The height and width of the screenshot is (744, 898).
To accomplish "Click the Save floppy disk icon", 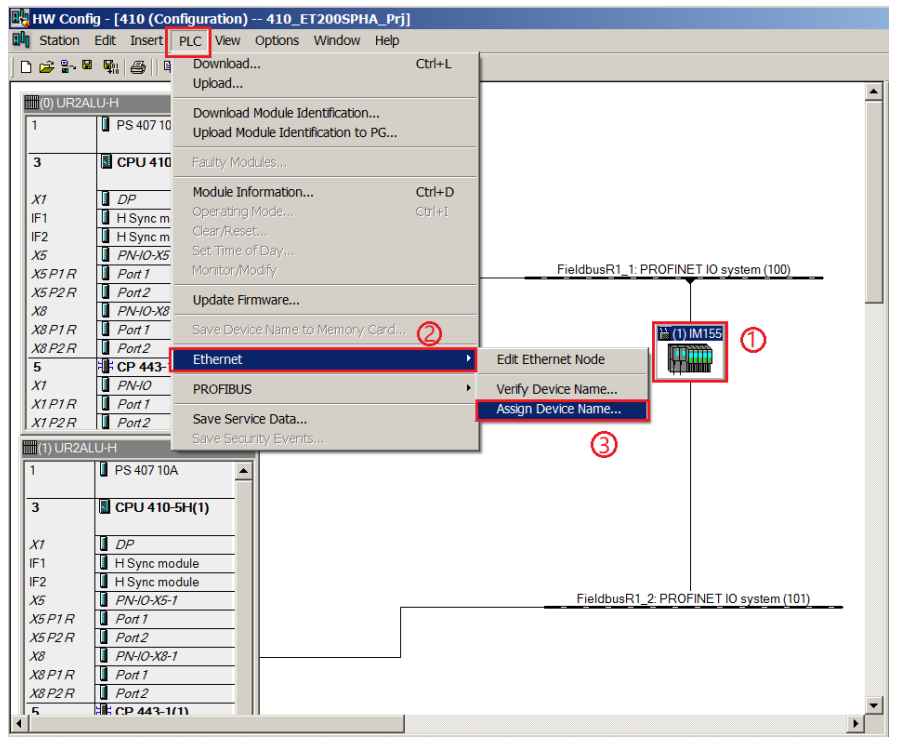I will (x=87, y=65).
